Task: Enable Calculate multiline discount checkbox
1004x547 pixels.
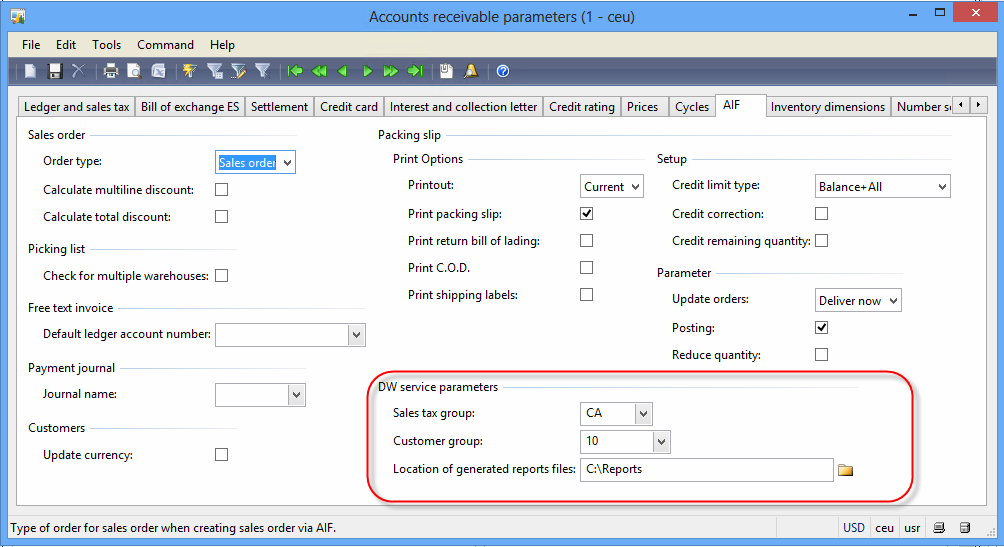Action: click(x=222, y=189)
